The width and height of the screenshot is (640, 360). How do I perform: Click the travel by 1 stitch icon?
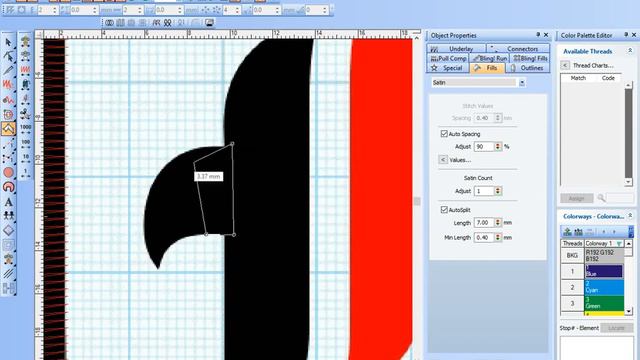pos(25,172)
